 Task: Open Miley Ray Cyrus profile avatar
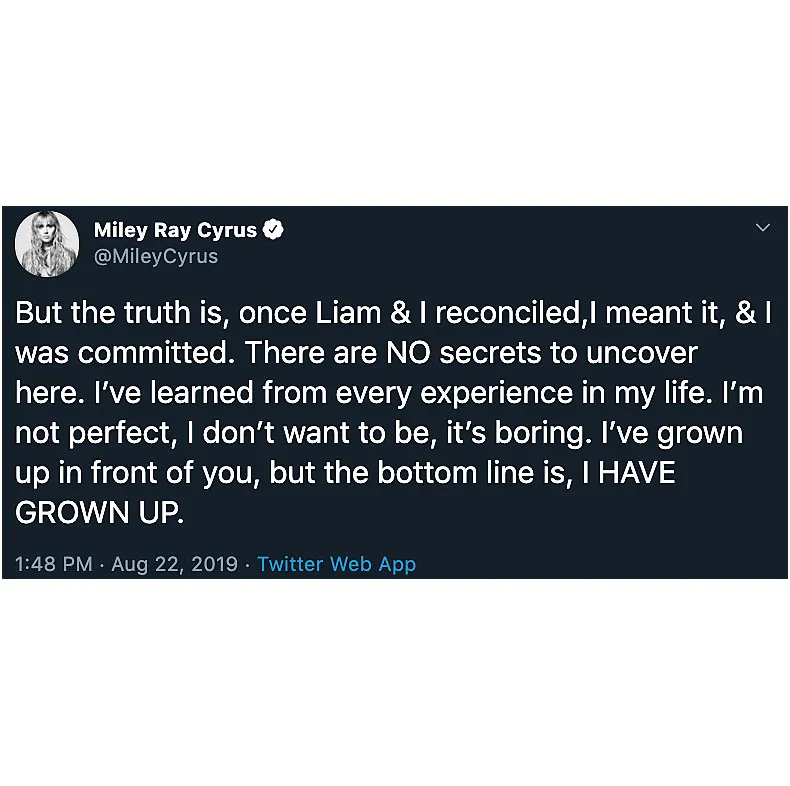pyautogui.click(x=47, y=244)
